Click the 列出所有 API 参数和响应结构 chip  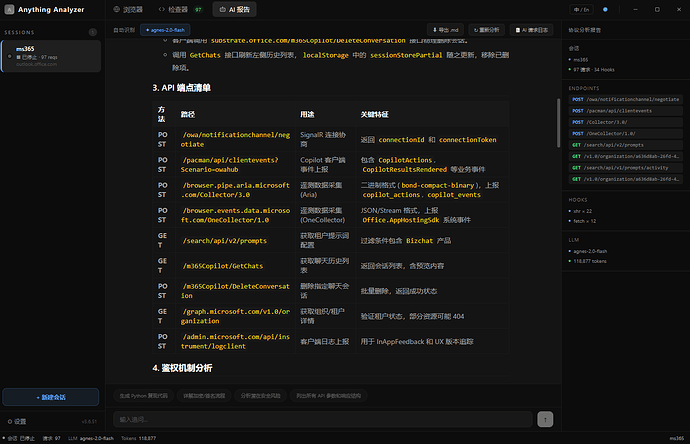328,396
